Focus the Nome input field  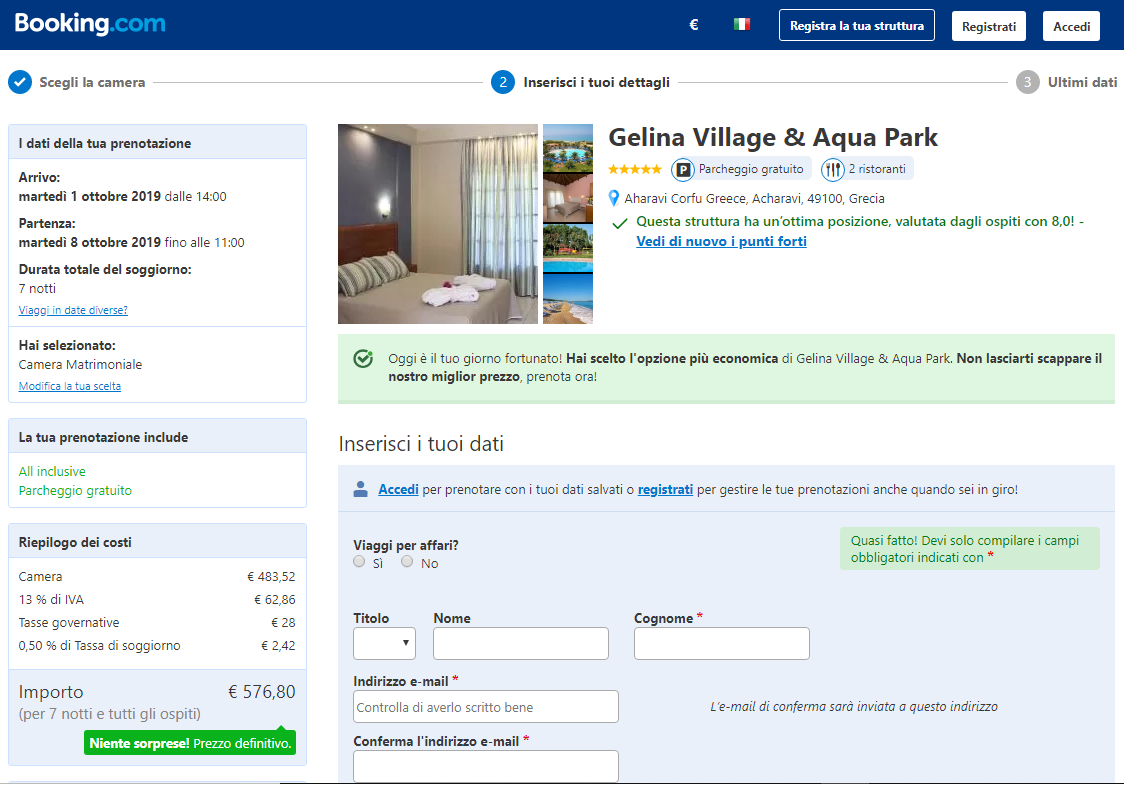click(x=520, y=644)
